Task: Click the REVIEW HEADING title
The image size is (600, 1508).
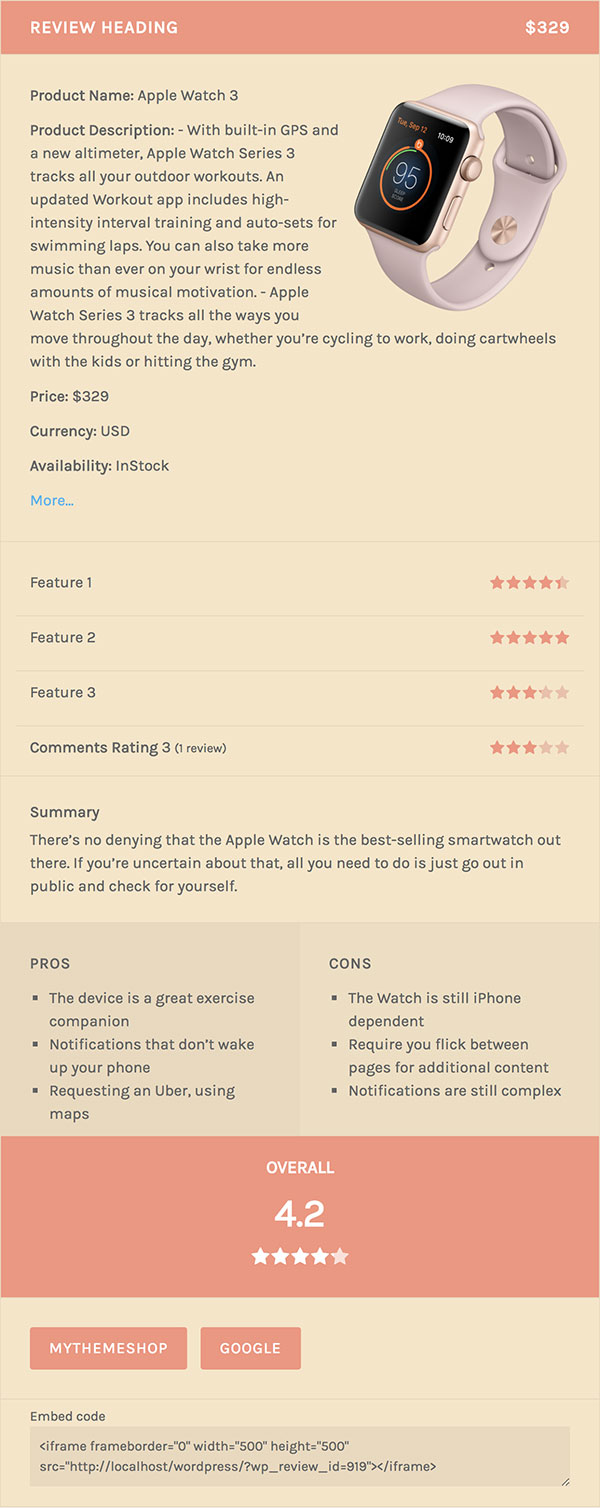Action: [104, 27]
